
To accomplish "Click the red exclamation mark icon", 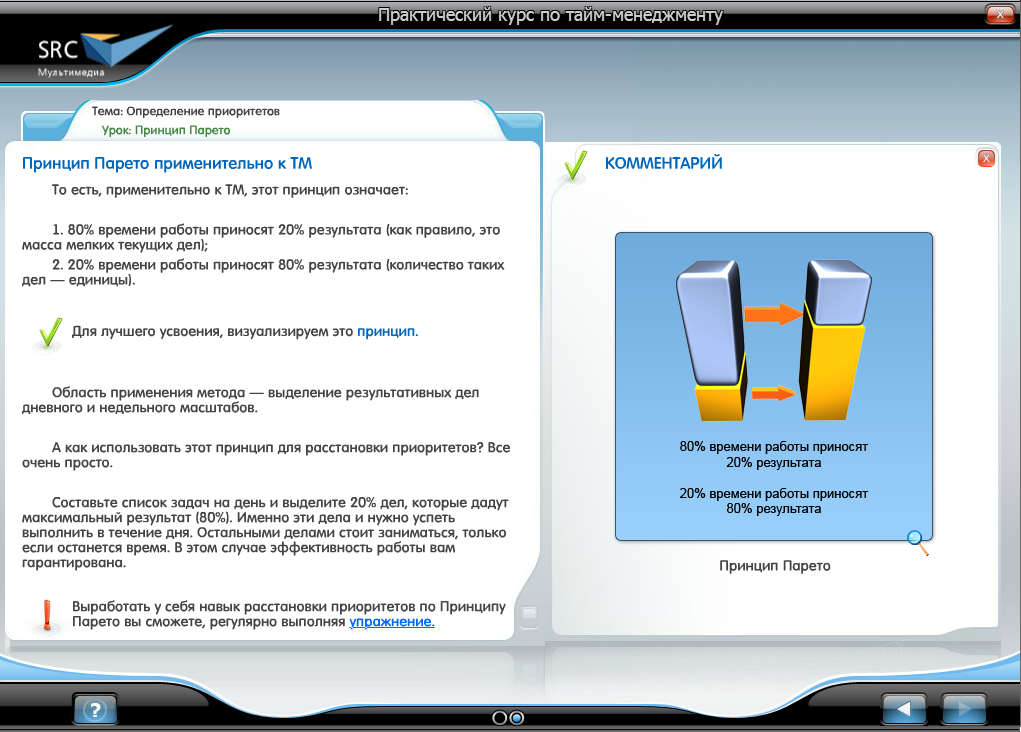I will pos(47,615).
